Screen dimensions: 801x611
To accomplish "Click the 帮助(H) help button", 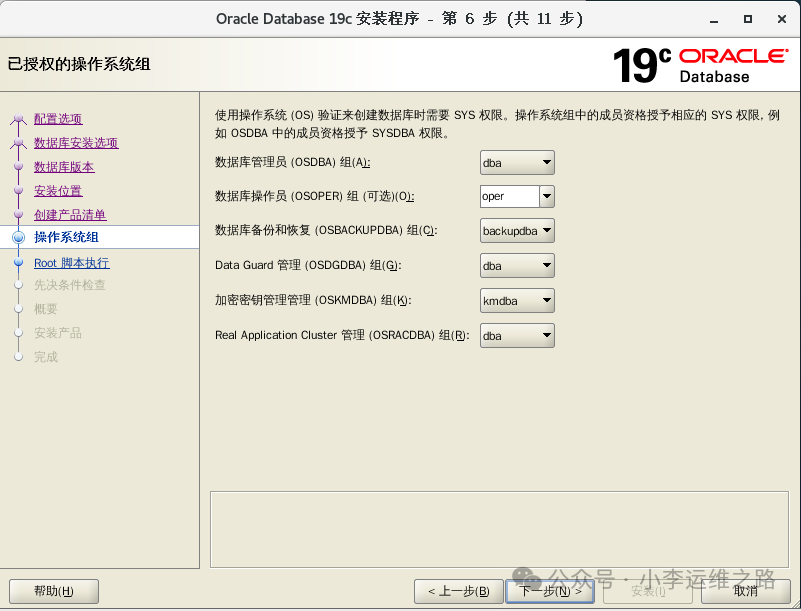I will [x=54, y=591].
